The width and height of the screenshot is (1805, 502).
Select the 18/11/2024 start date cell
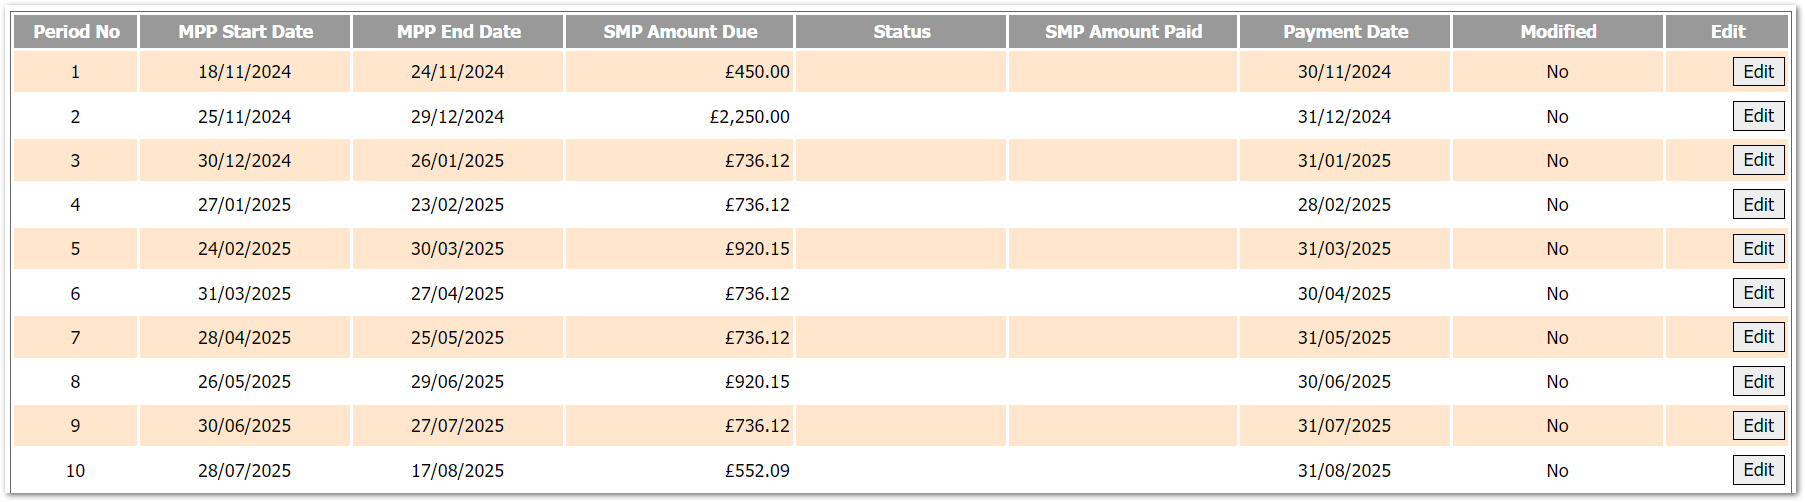tap(244, 72)
